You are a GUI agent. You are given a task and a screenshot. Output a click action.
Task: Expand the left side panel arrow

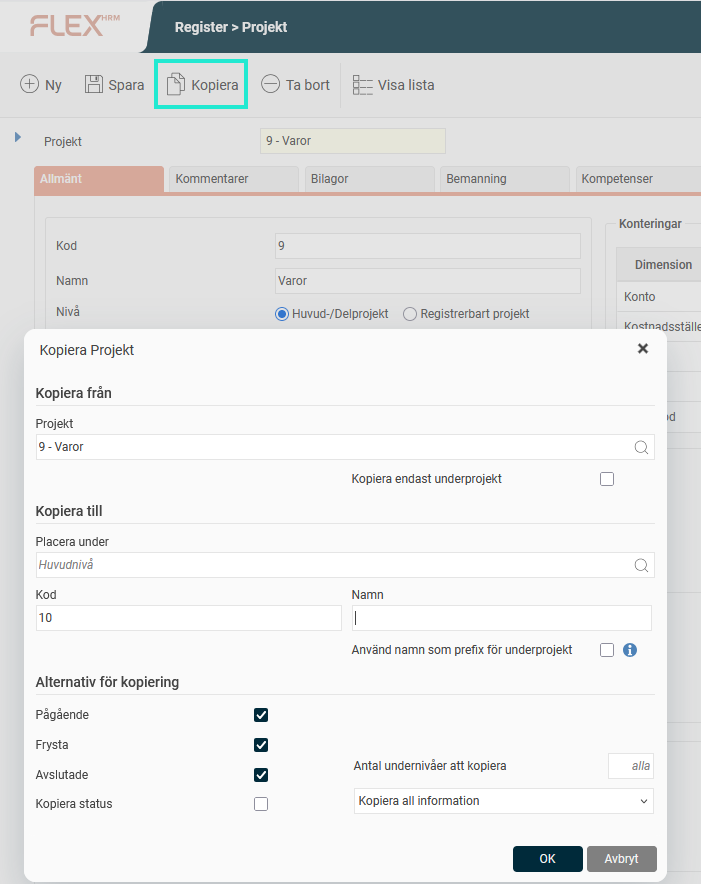tap(18, 137)
